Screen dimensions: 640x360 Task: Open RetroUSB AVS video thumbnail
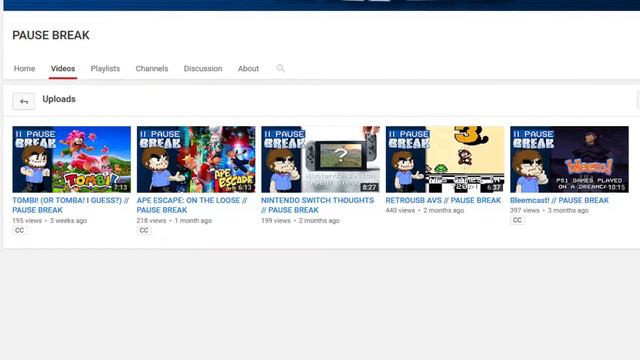coord(445,159)
